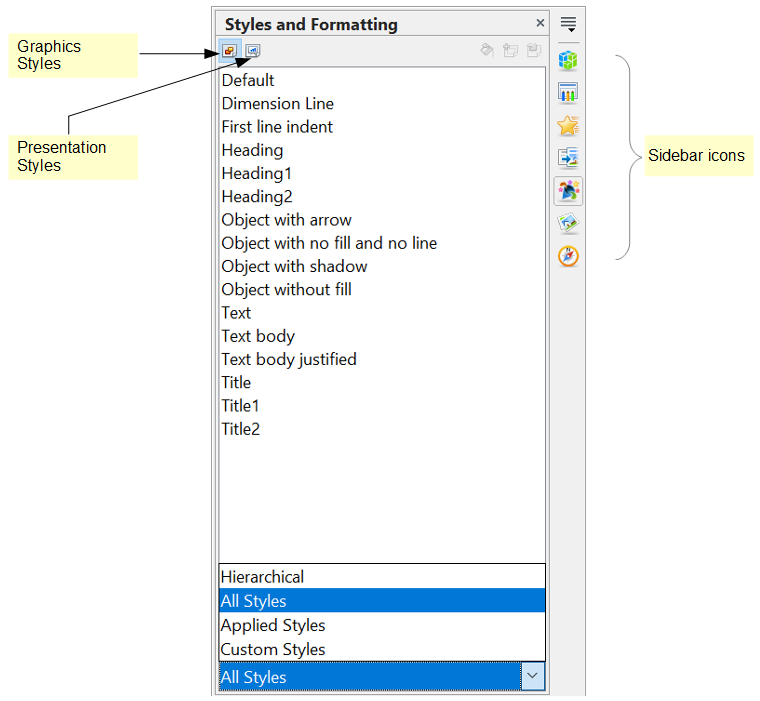Select the Heading style

(x=382, y=150)
